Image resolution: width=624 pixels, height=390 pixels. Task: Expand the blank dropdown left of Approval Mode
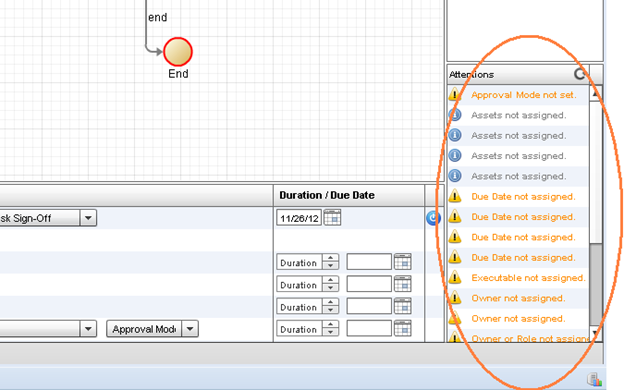[88, 329]
